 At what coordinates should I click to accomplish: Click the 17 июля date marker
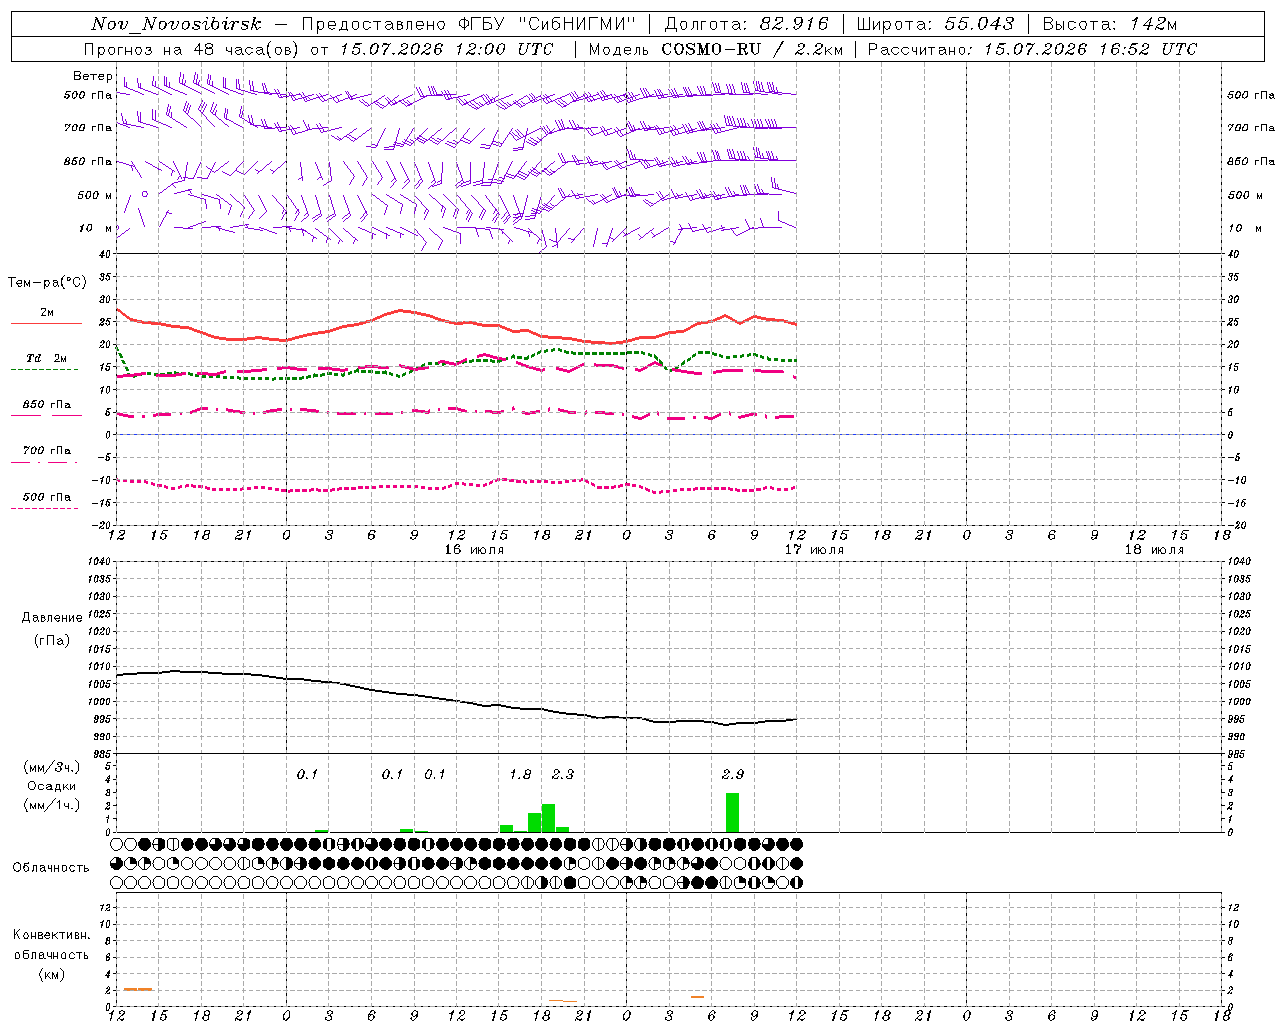[814, 550]
